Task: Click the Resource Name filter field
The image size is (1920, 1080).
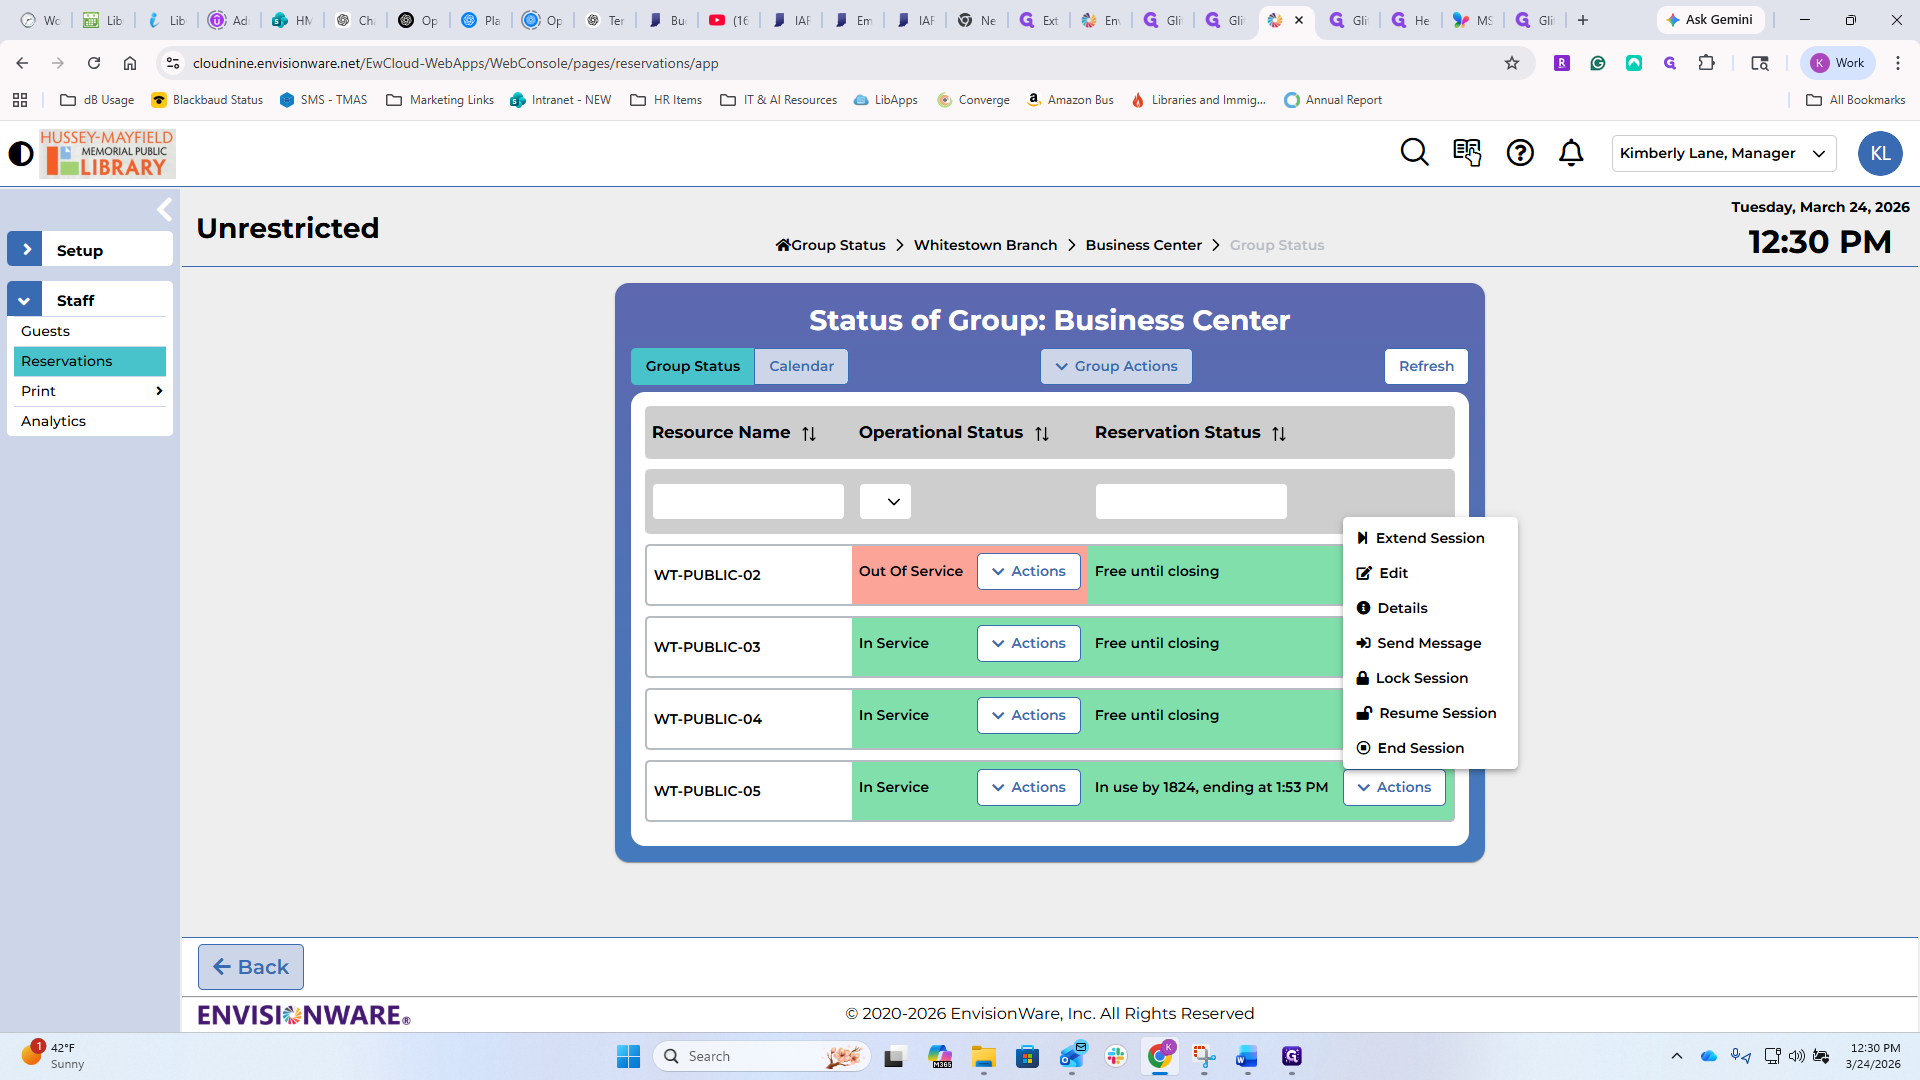Action: (748, 502)
